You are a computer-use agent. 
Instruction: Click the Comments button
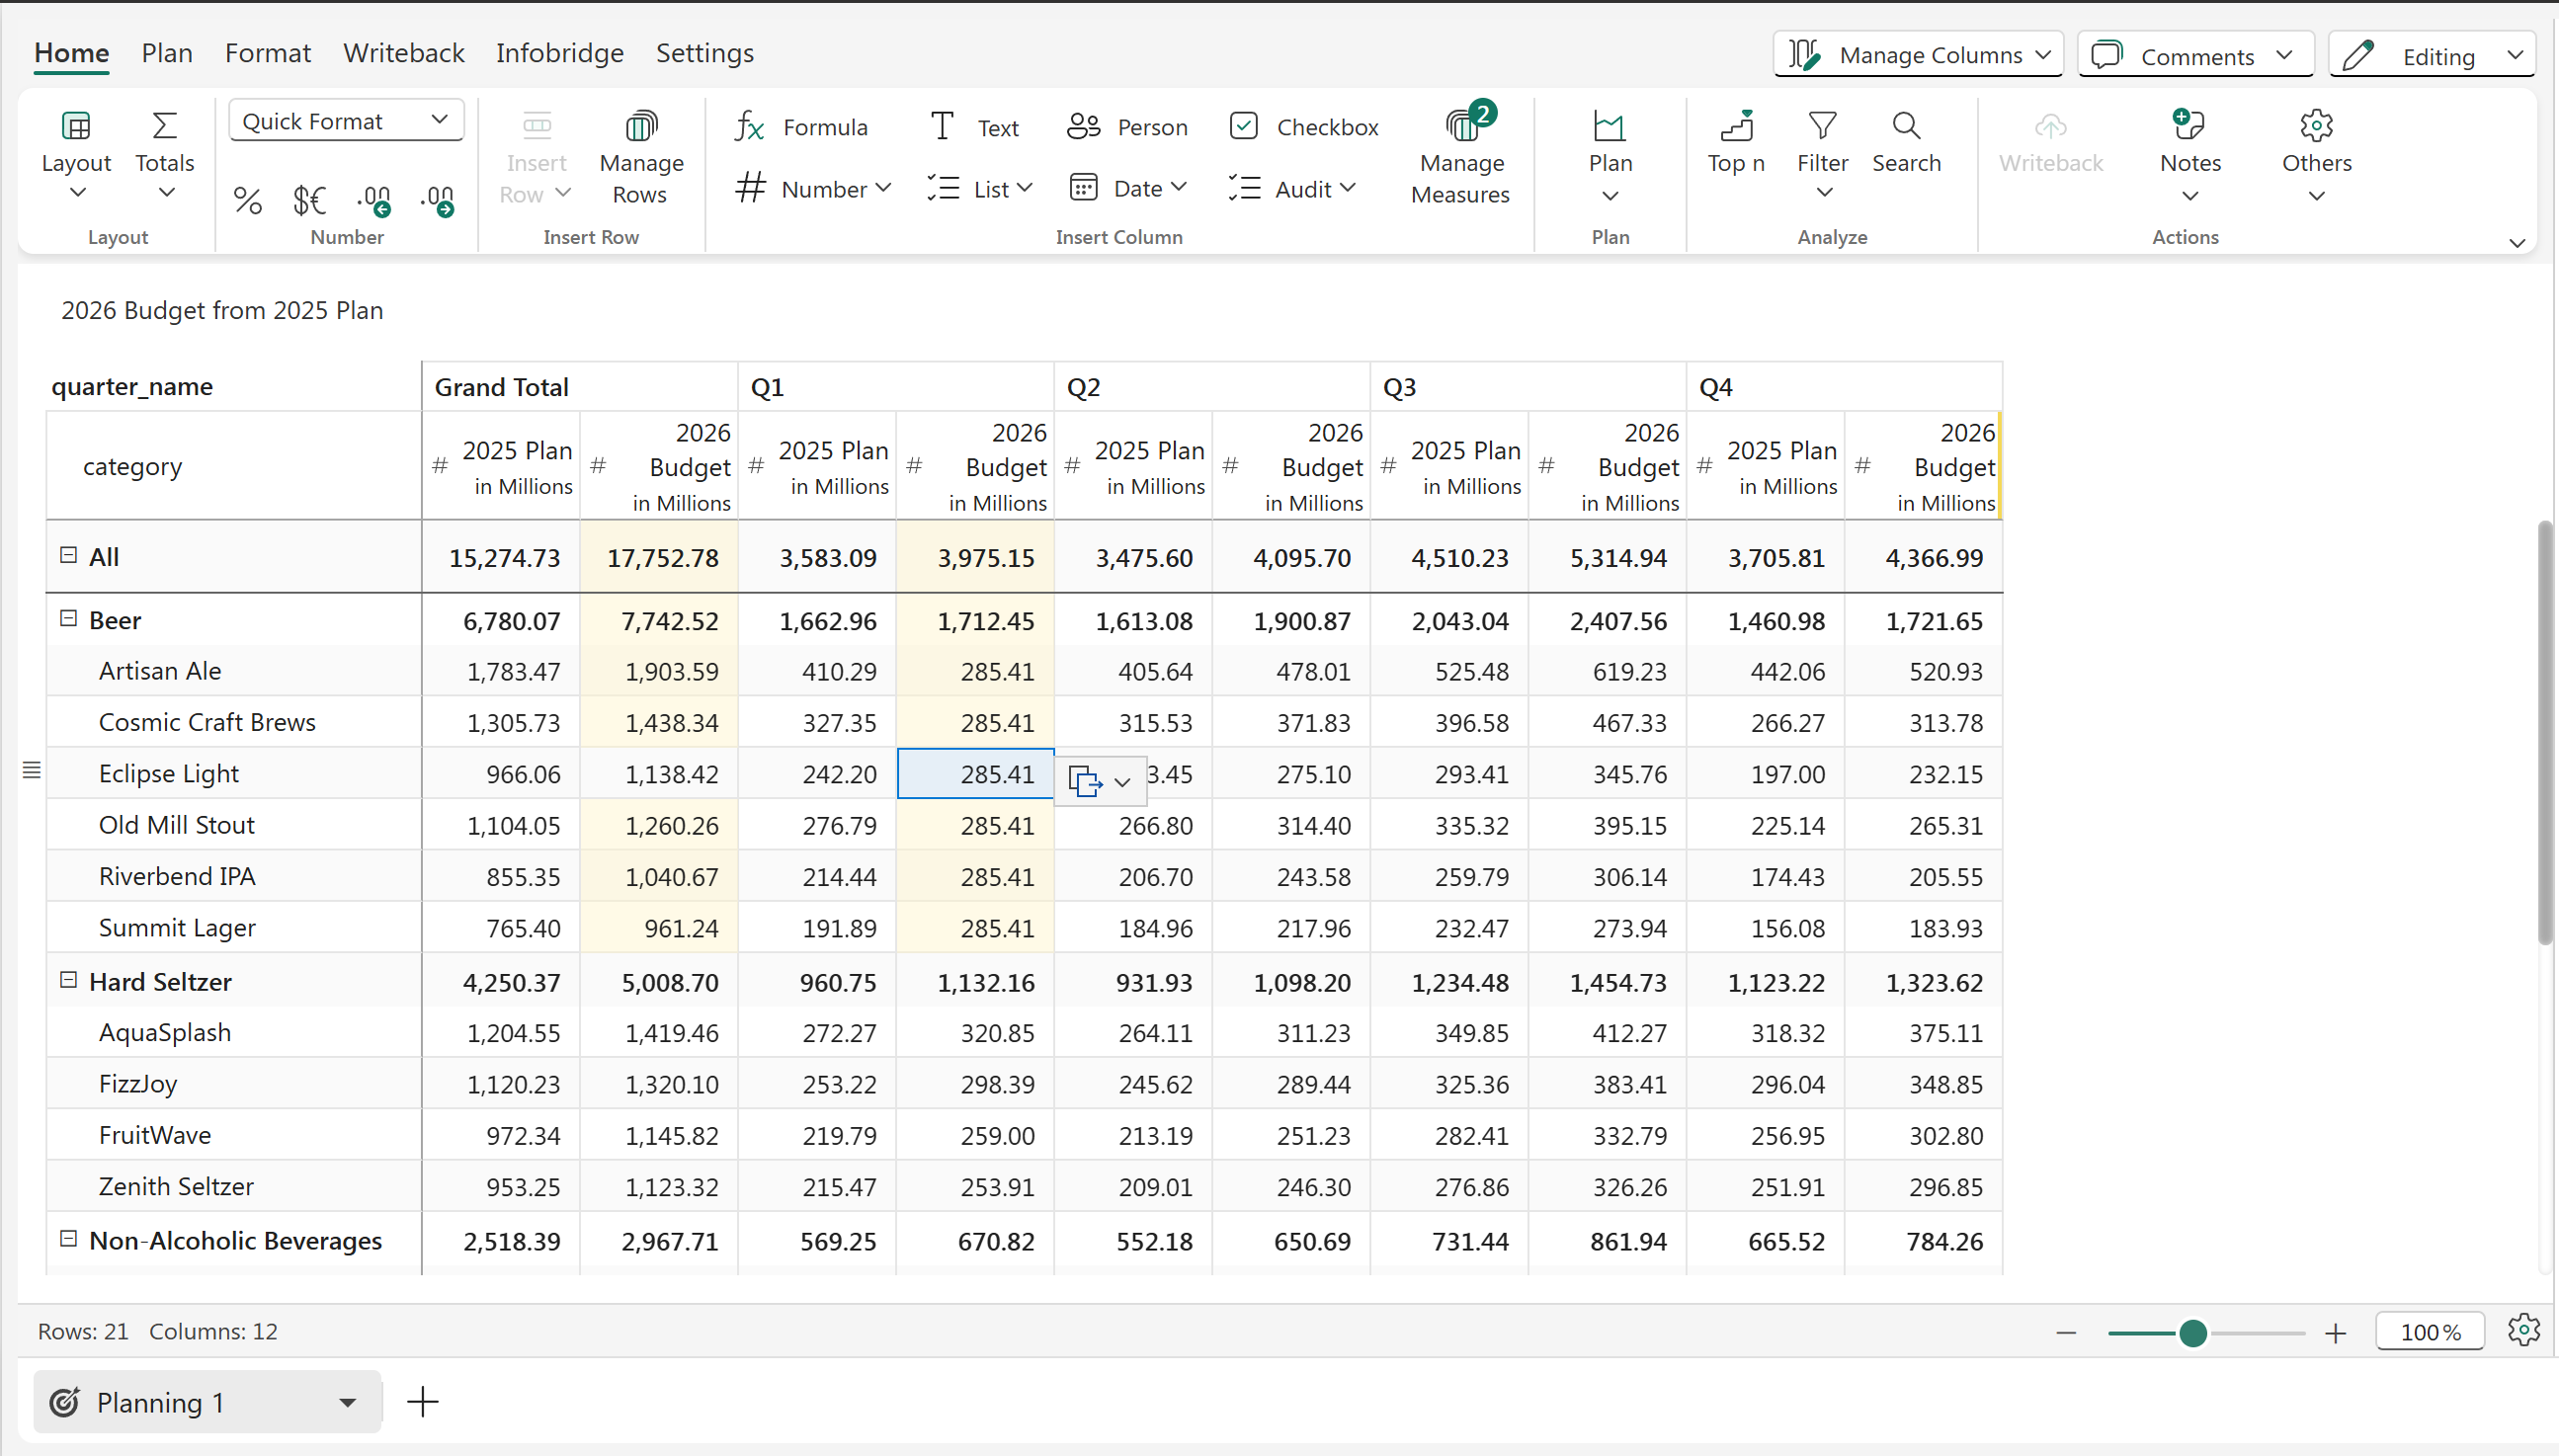(2194, 55)
